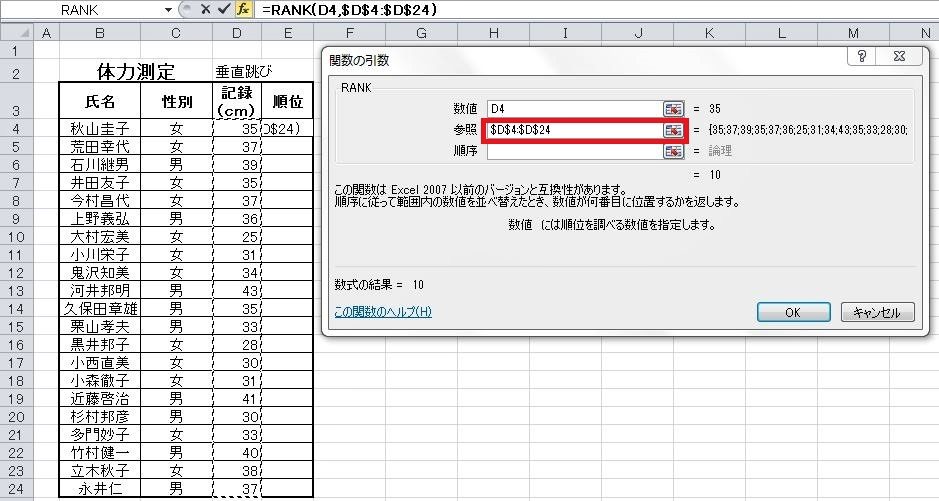The width and height of the screenshot is (939, 501).
Task: Click the Select All corner button
Action: tap(16, 33)
